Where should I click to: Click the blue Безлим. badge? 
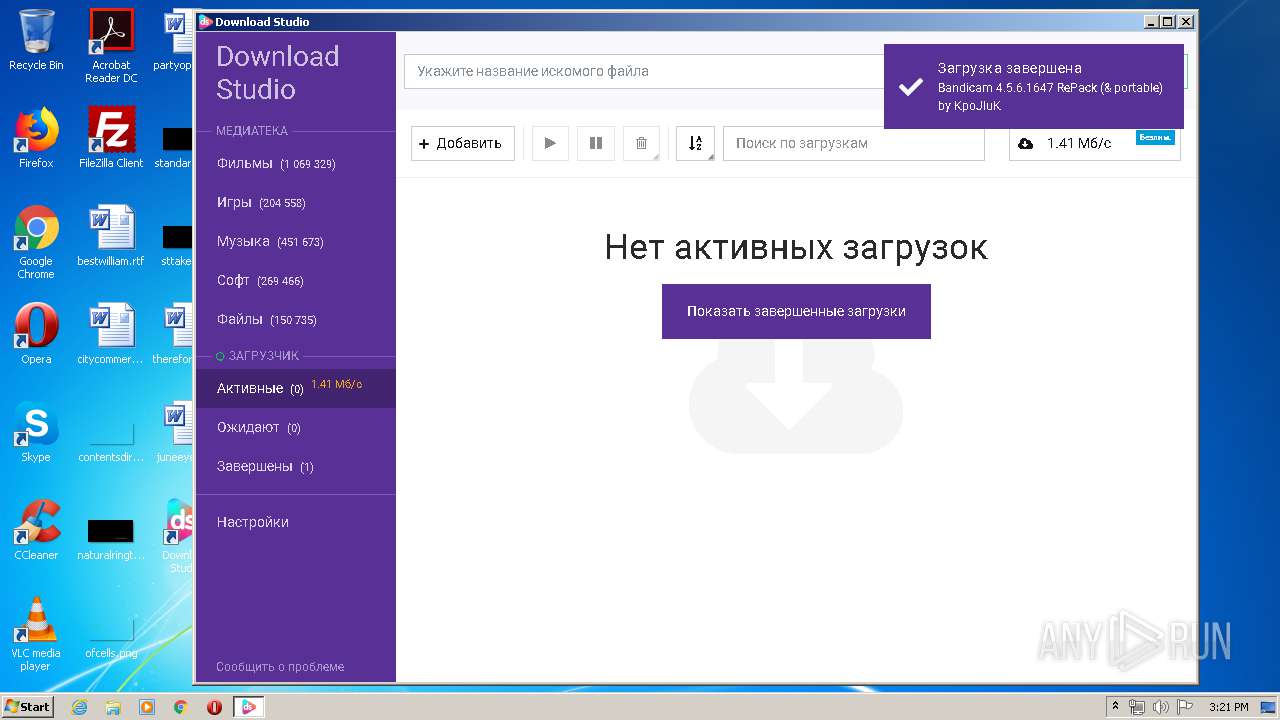pos(1155,138)
